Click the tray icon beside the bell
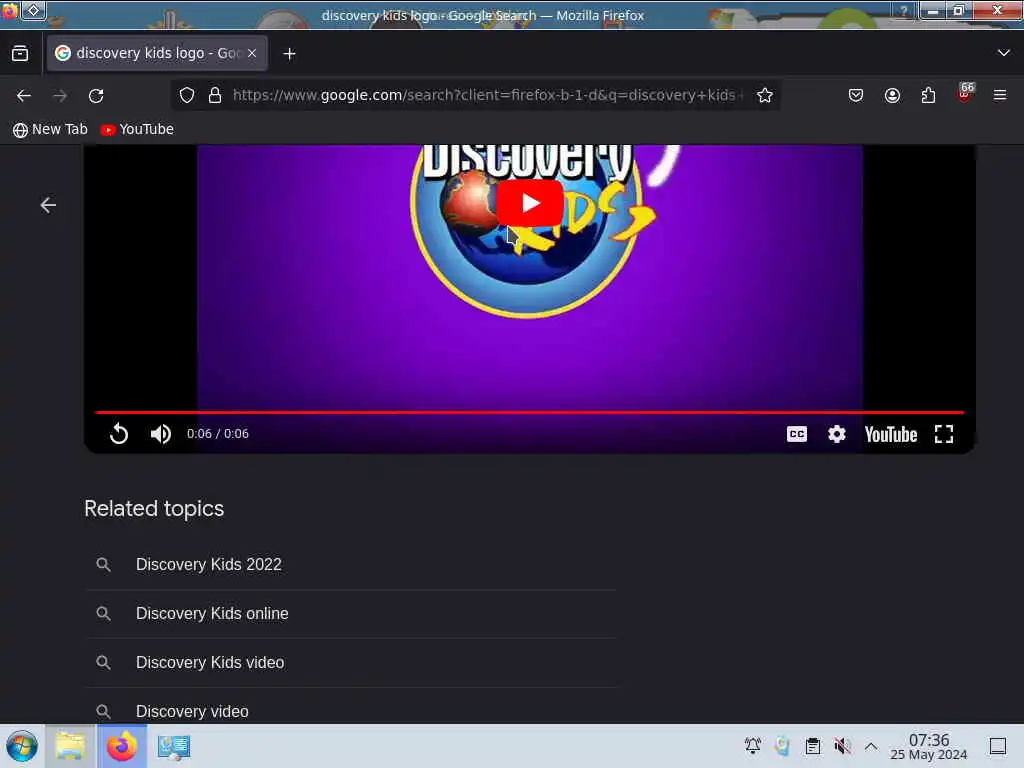 782,745
